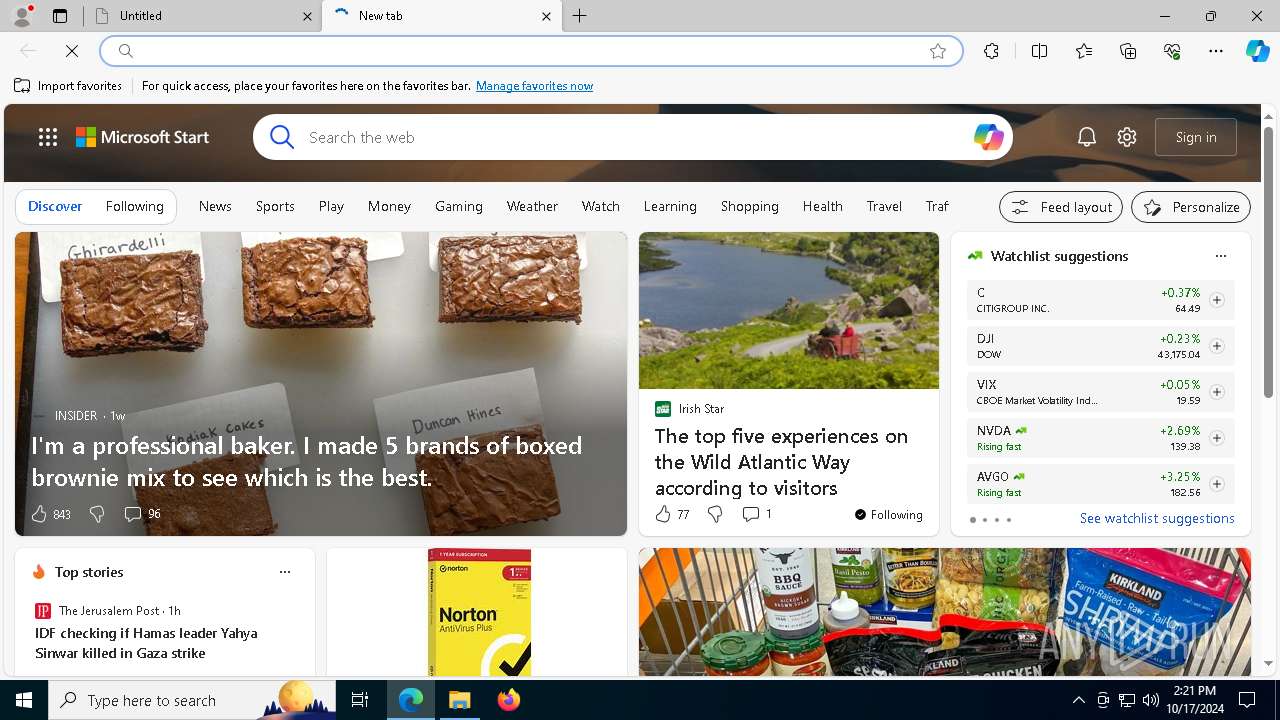This screenshot has width=1280, height=720.
Task: Click the Sign in button
Action: click(1196, 137)
